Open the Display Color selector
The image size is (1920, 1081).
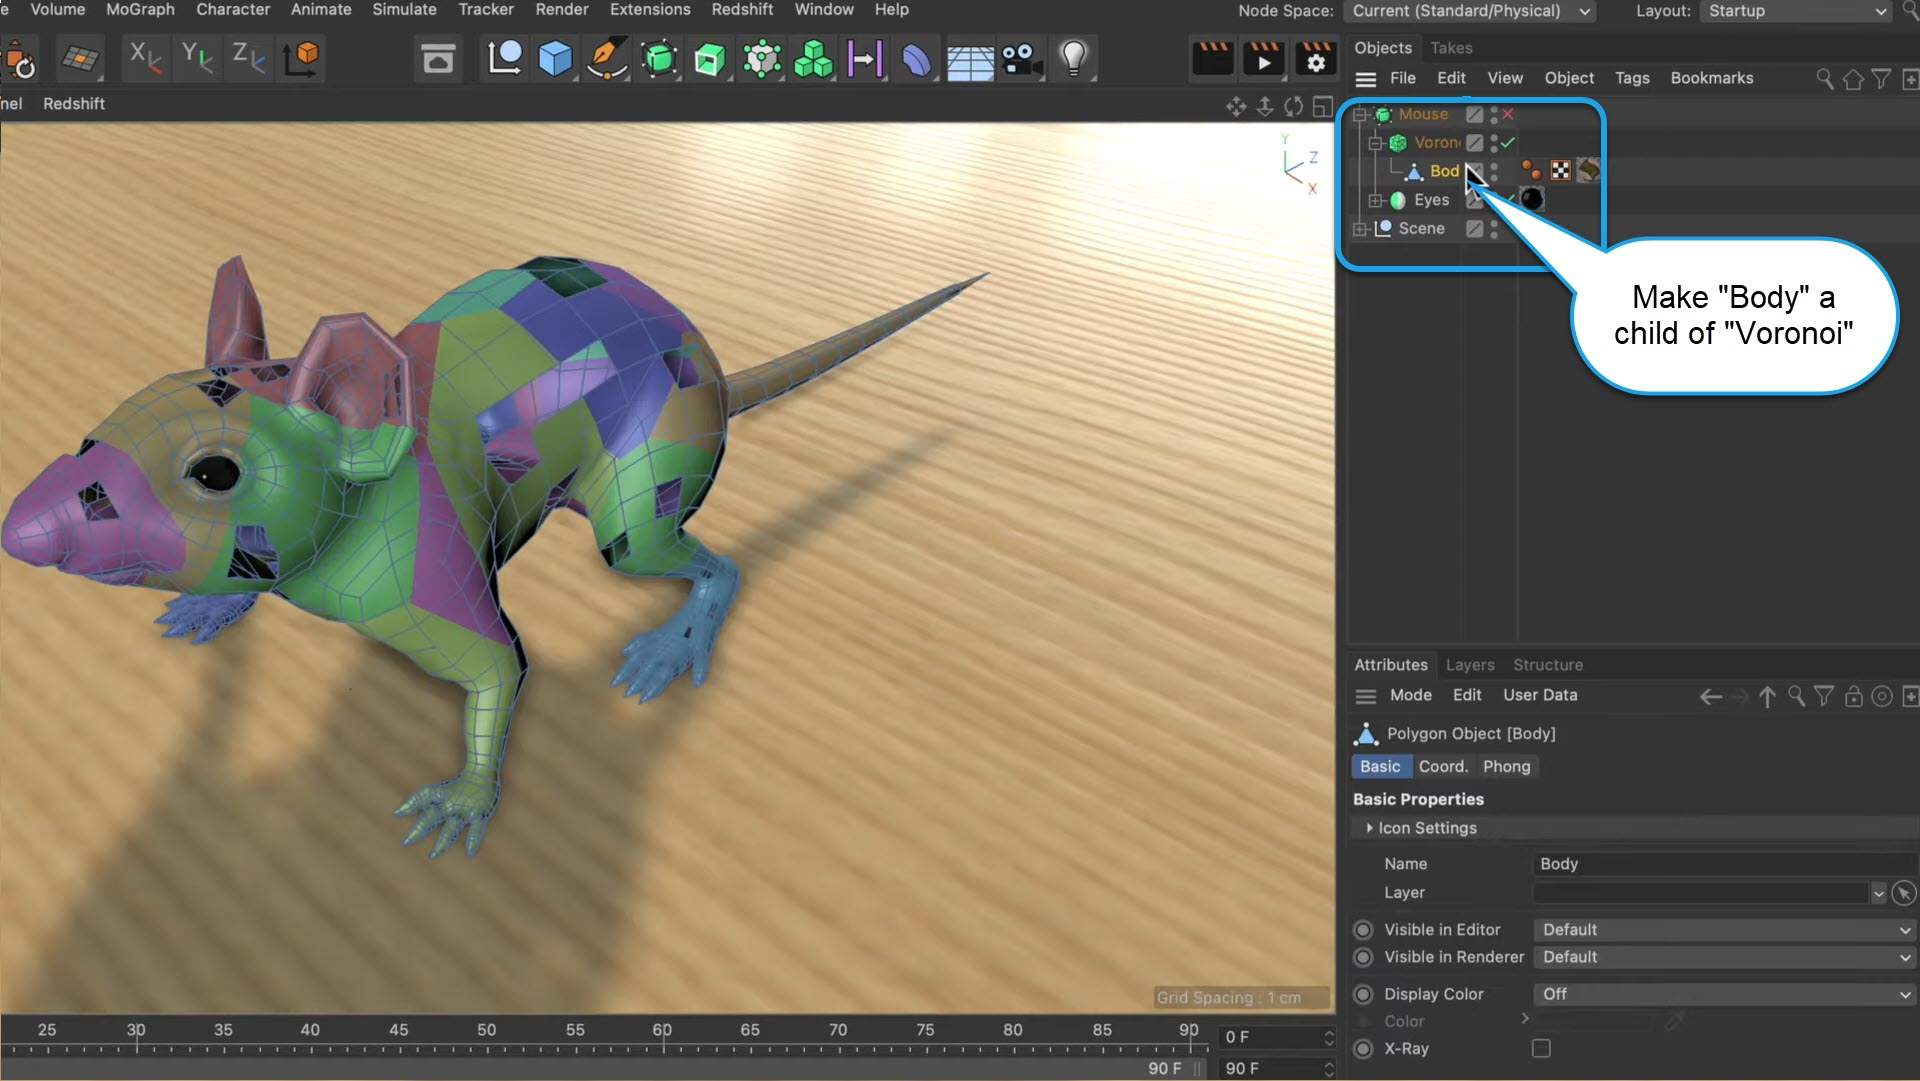tap(1720, 994)
